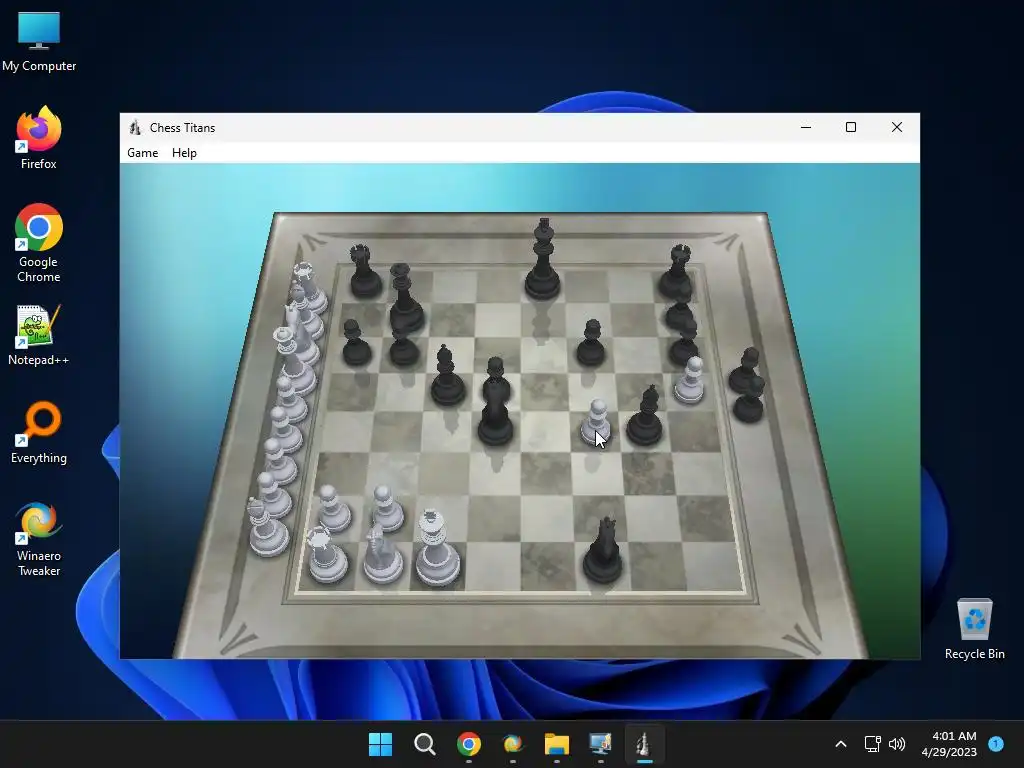Select the black rook next to the black queen
Image resolution: width=1024 pixels, height=768 pixels.
[364, 272]
